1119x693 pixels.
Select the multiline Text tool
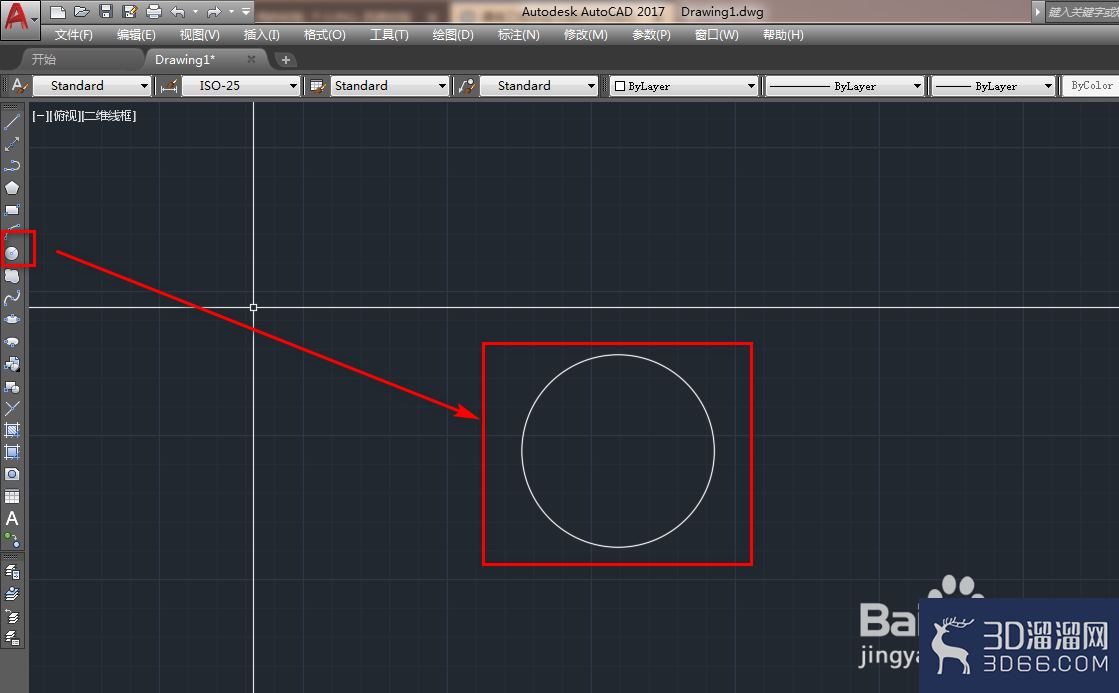(12, 518)
